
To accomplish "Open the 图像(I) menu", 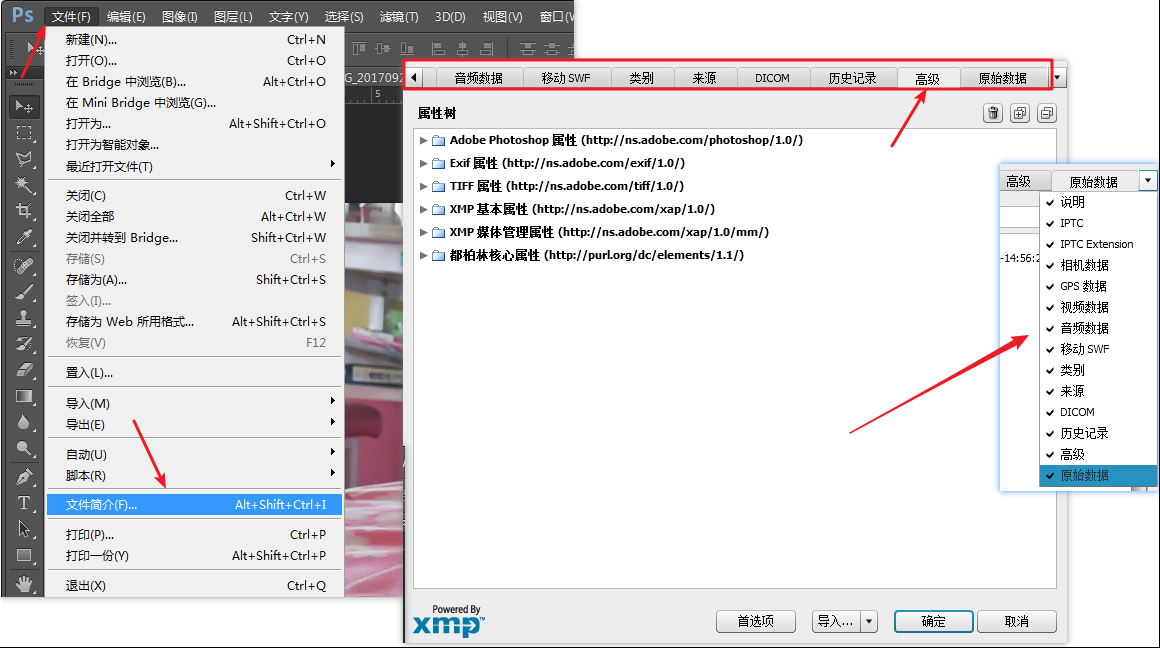I will 178,15.
